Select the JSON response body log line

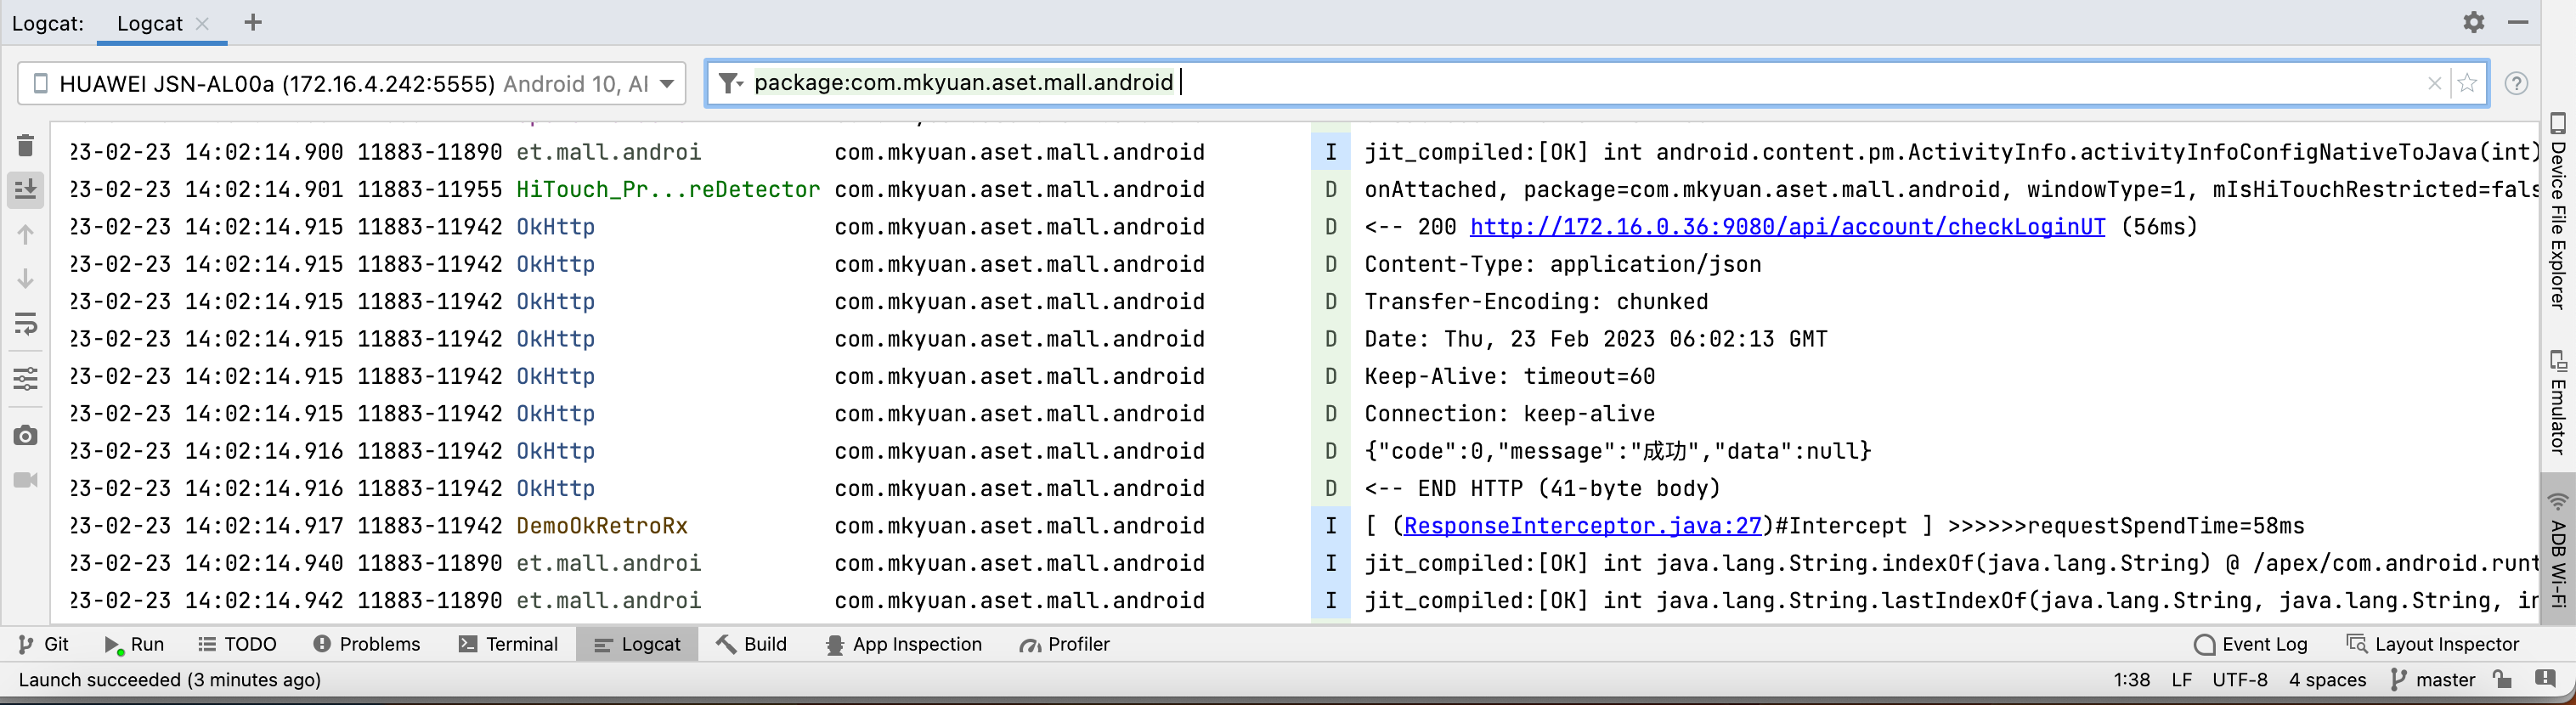click(1617, 452)
